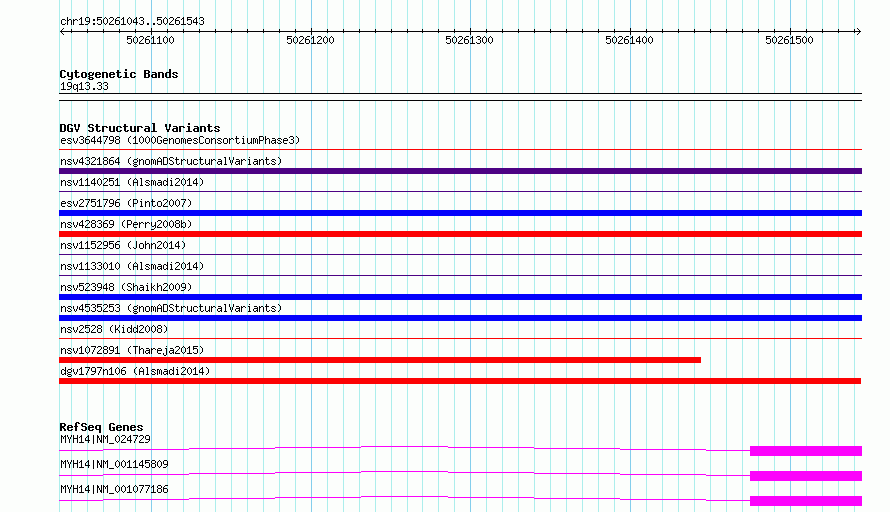Click the purple bar under nsv4321864
The image size is (890, 512).
(x=460, y=171)
